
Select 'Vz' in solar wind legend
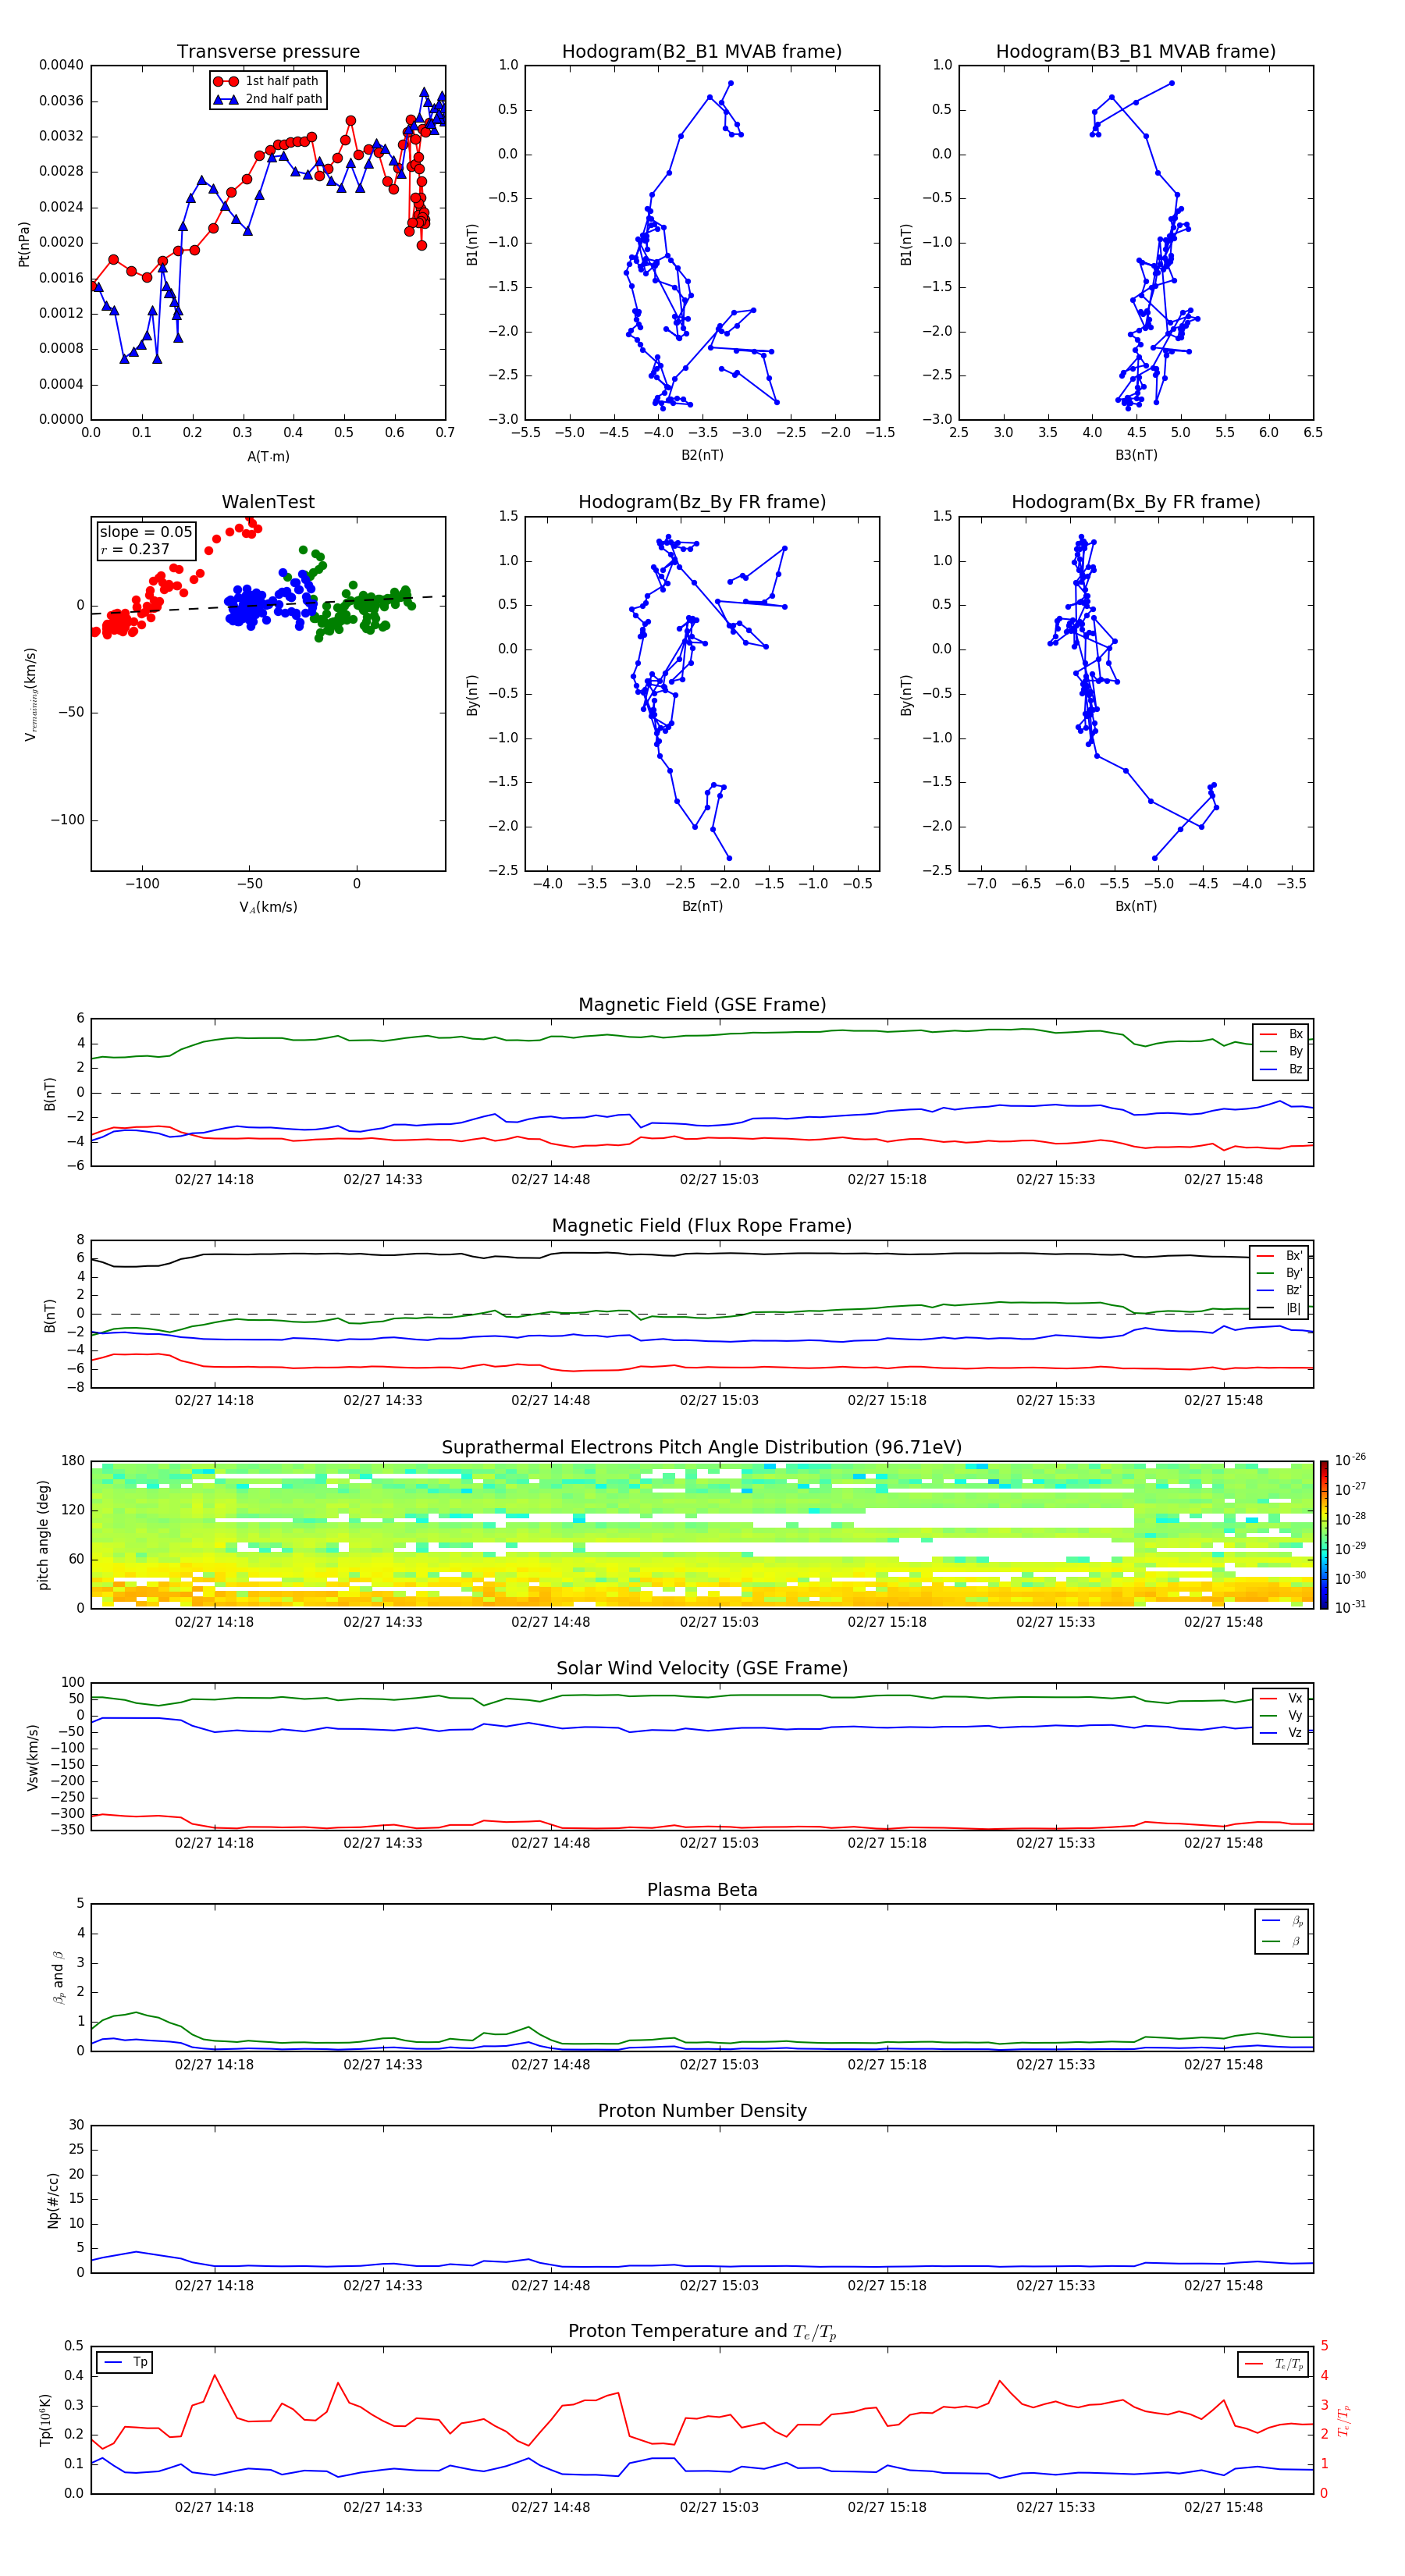pos(1282,1733)
